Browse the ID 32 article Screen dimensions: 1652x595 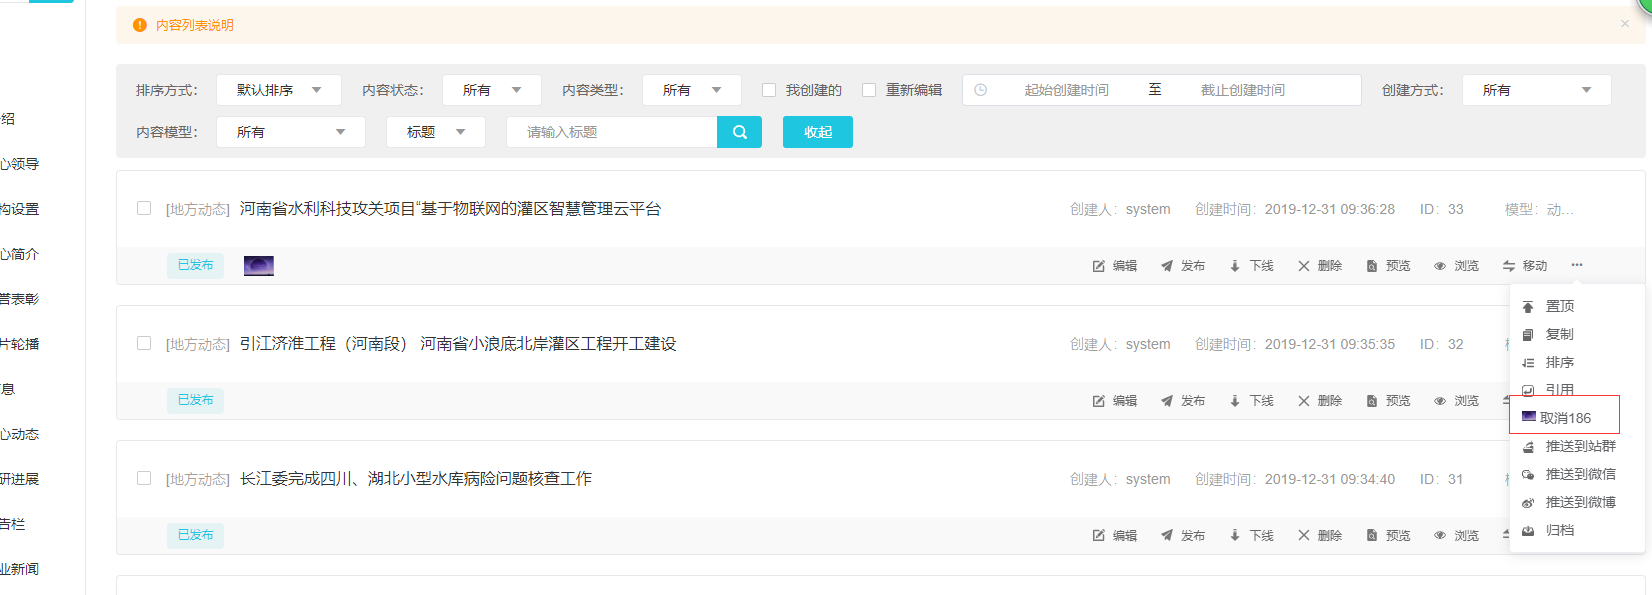pos(1456,401)
